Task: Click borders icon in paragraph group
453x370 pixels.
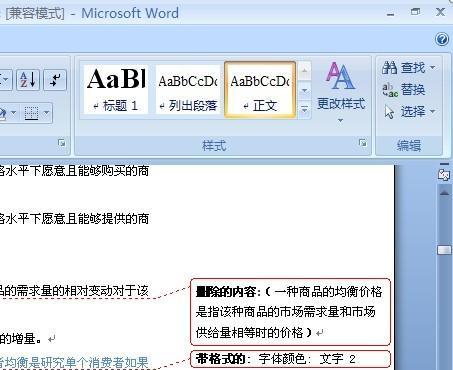Action: pos(32,113)
